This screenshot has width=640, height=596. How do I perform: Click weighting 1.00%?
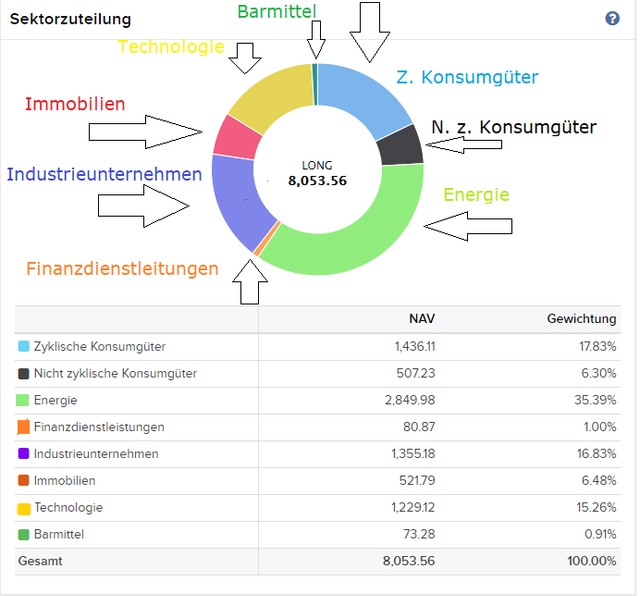(x=600, y=427)
